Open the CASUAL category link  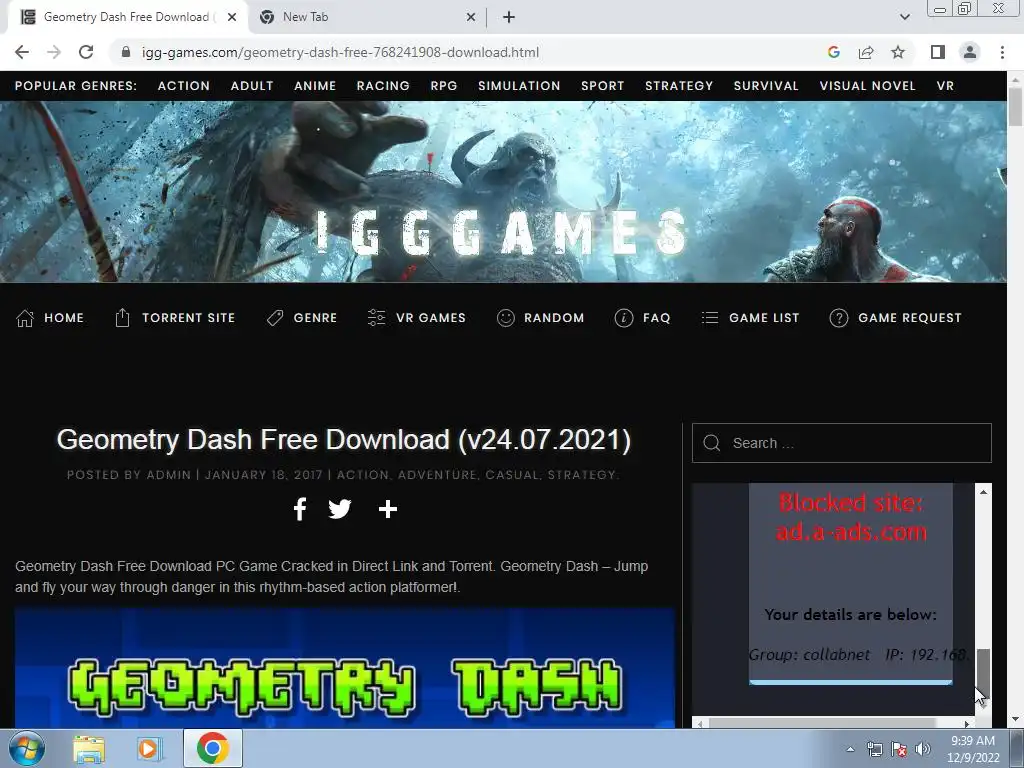pos(513,475)
